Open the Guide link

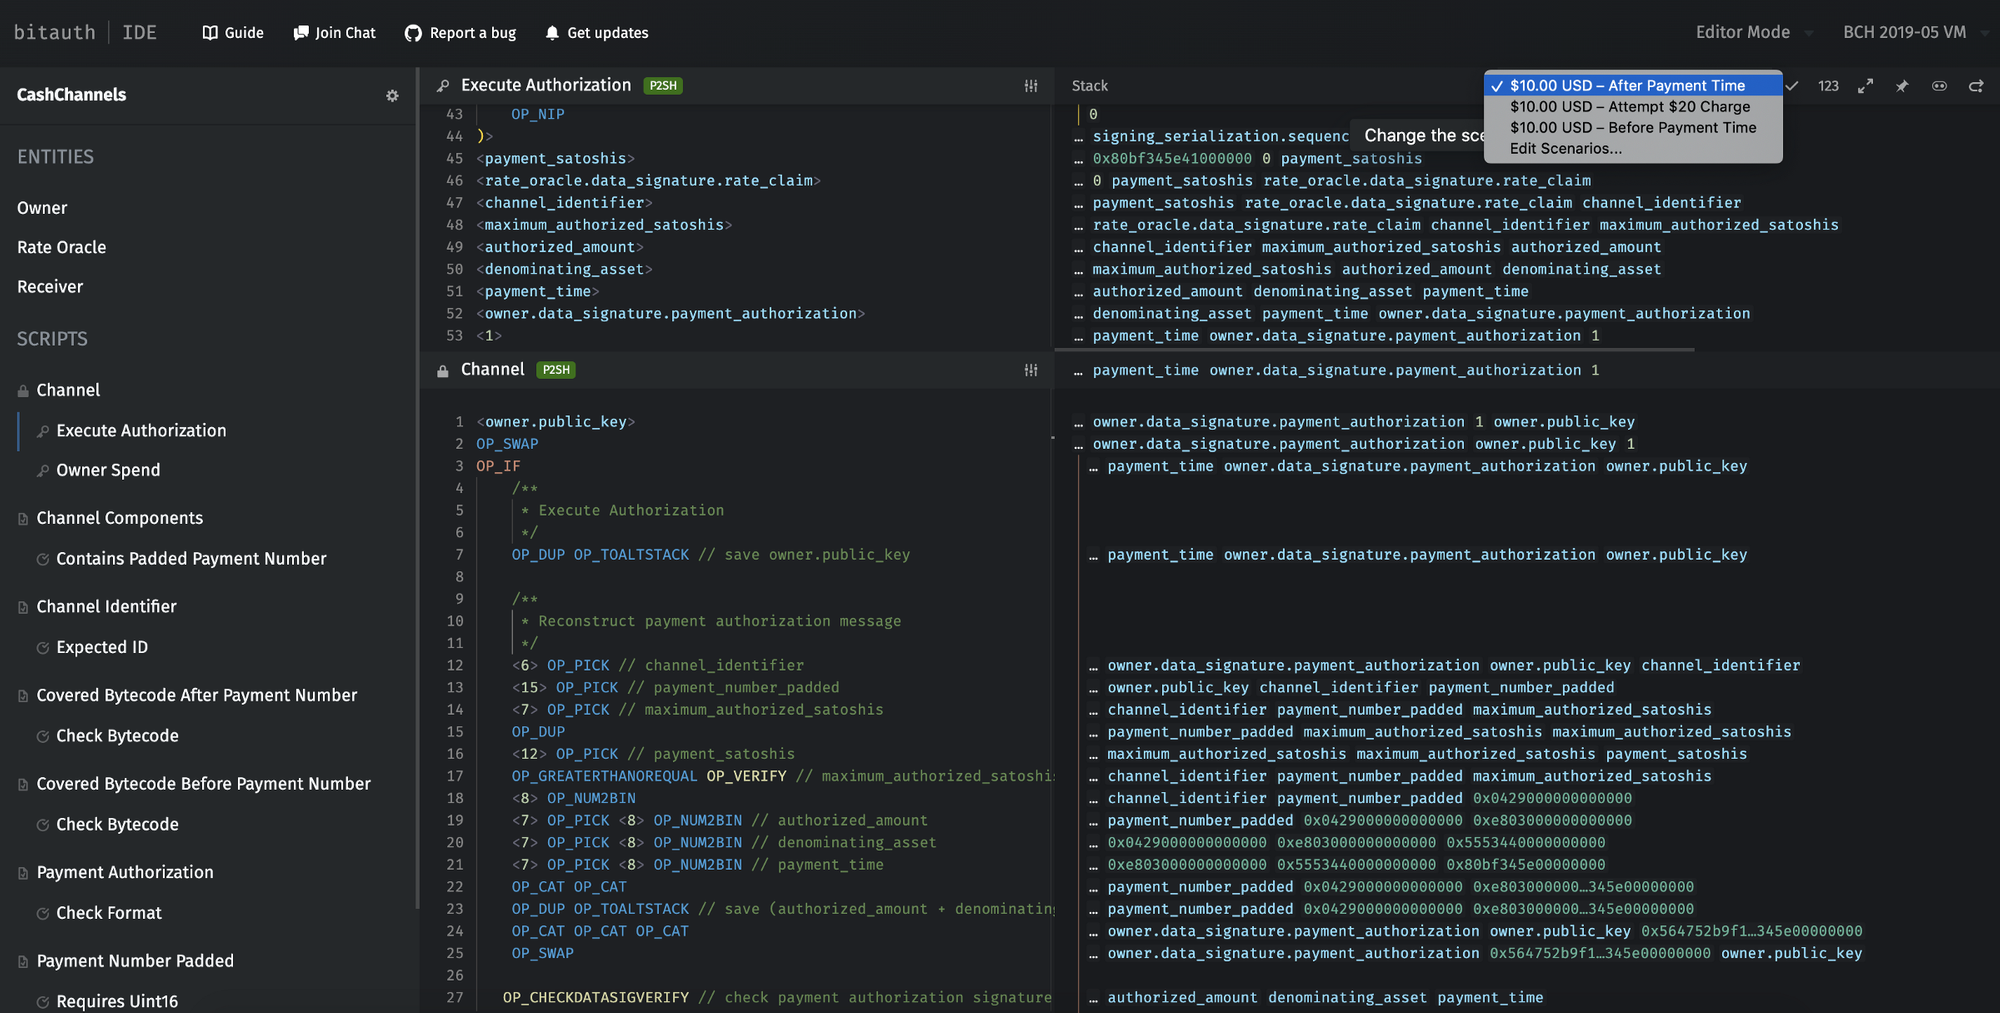coord(233,33)
